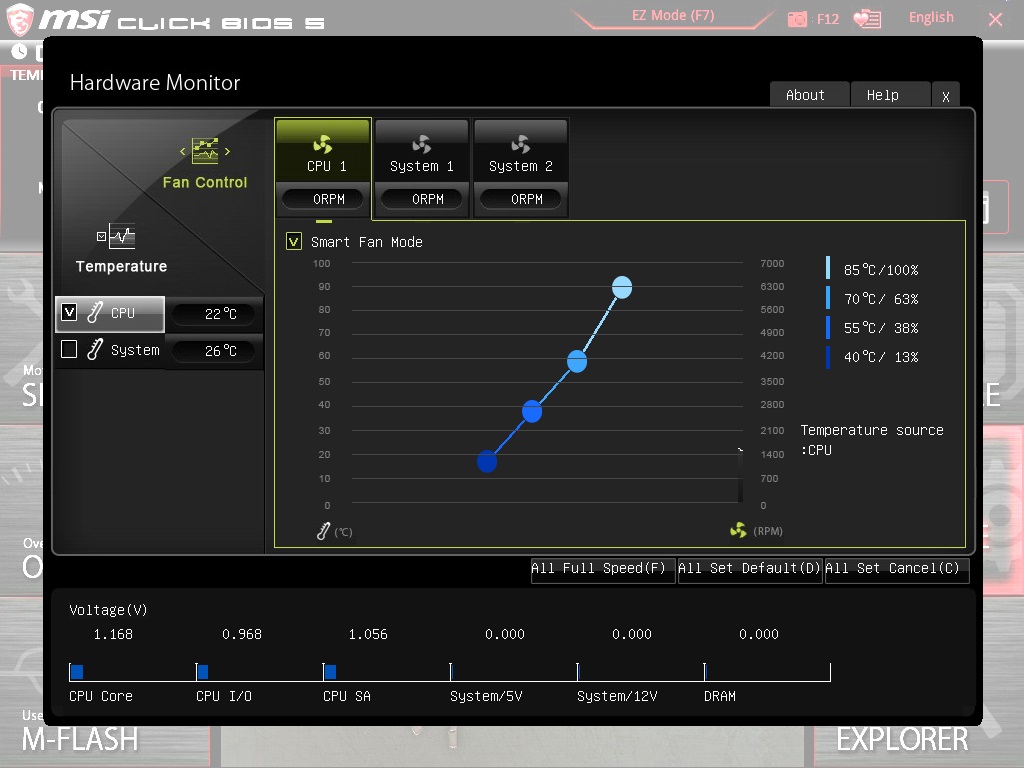Viewport: 1024px width, 768px height.
Task: Click the Fan Control graph icon
Action: click(x=205, y=151)
